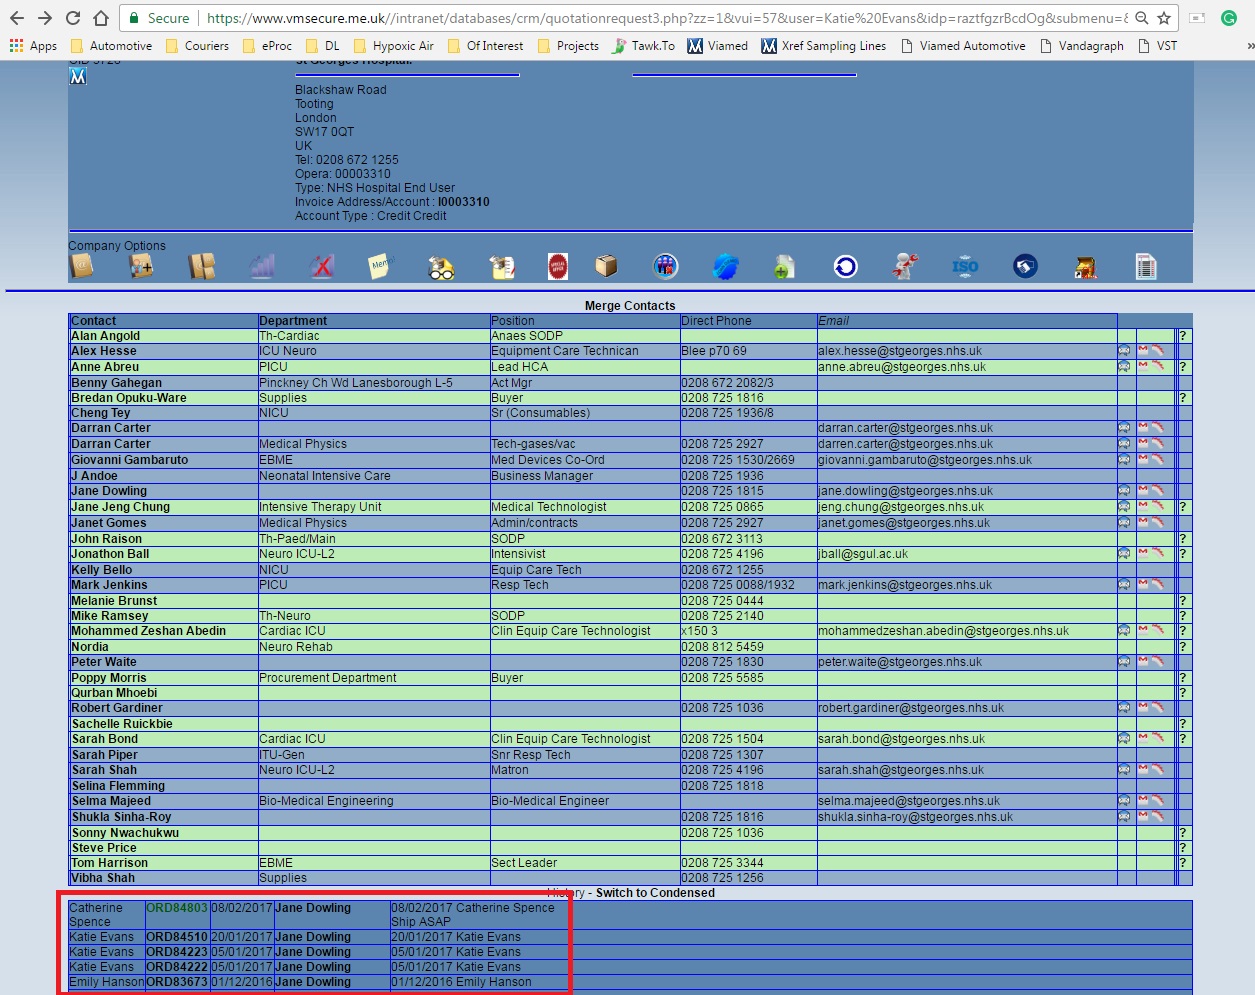The width and height of the screenshot is (1255, 995).
Task: Click the handshake icon in Company Options
Action: point(1025,266)
